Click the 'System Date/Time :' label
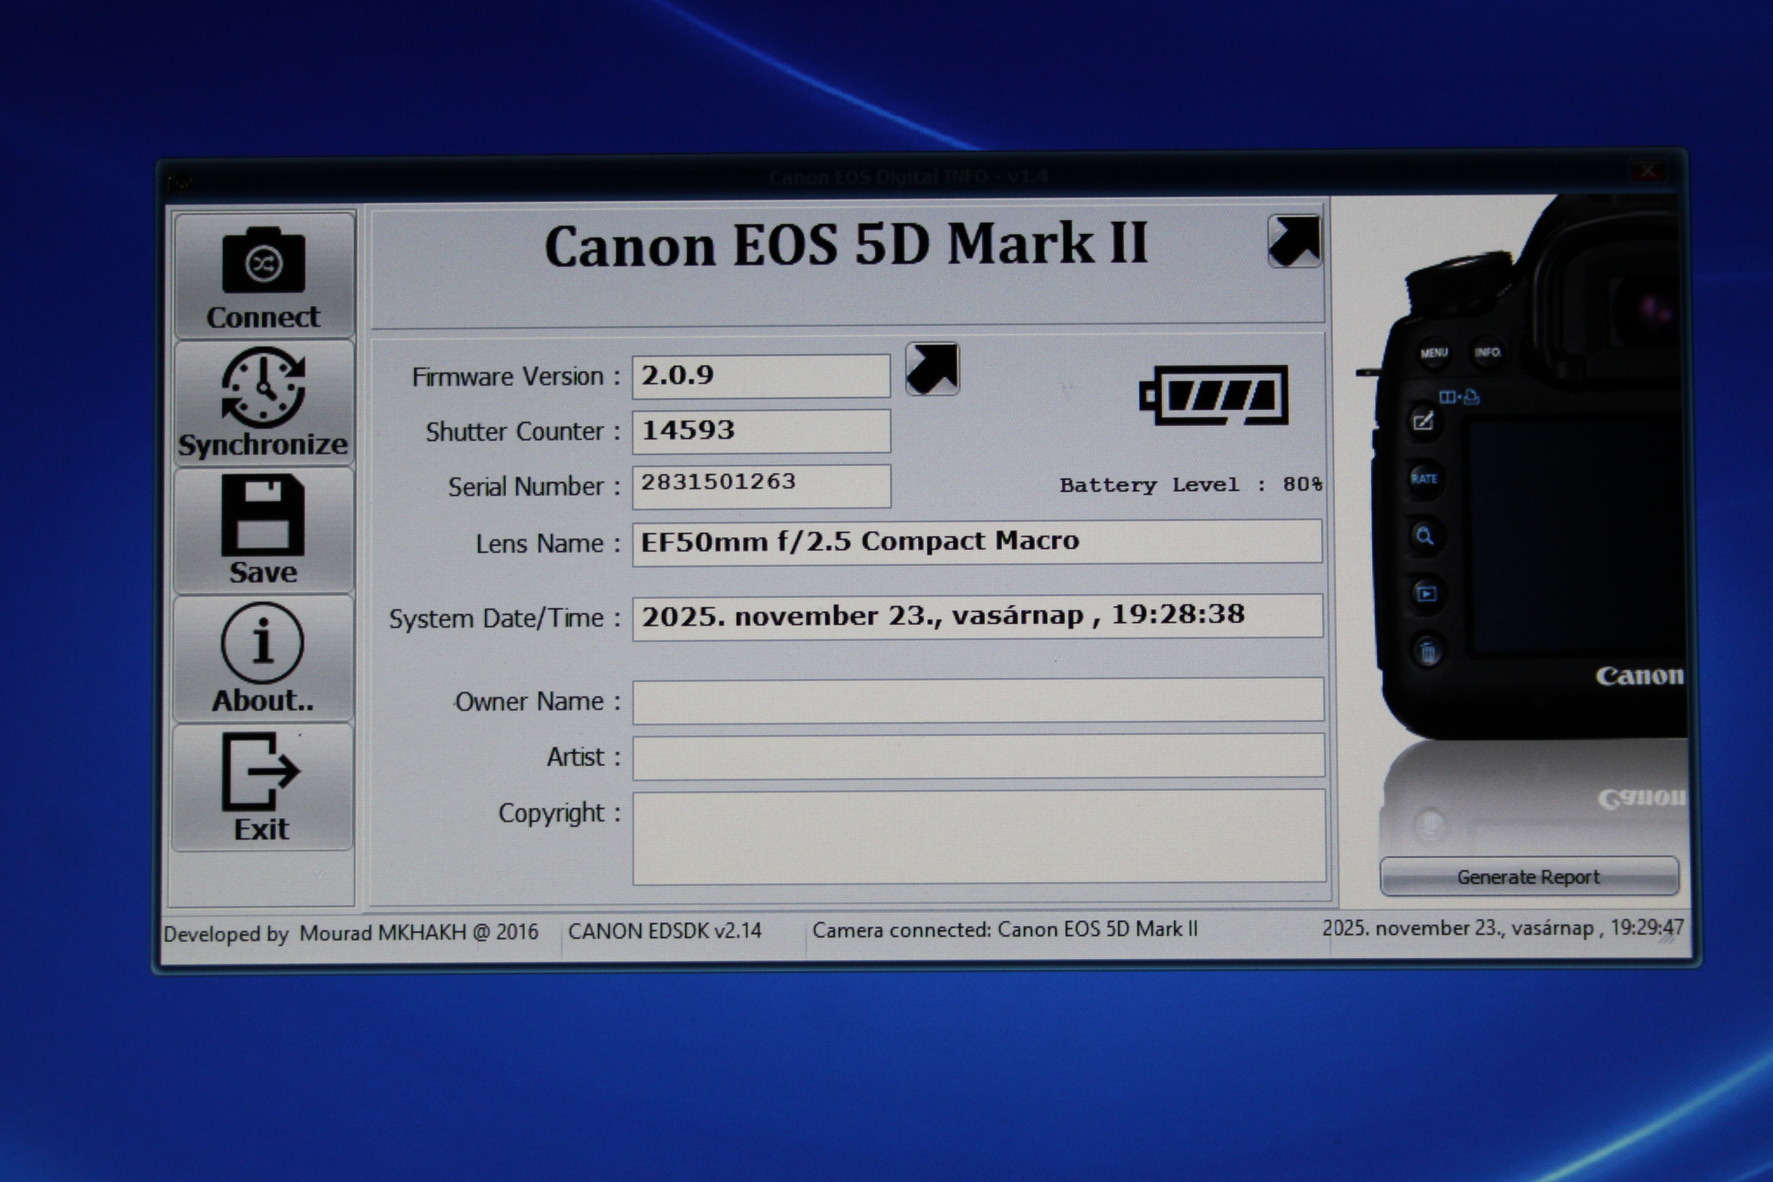 pyautogui.click(x=505, y=619)
